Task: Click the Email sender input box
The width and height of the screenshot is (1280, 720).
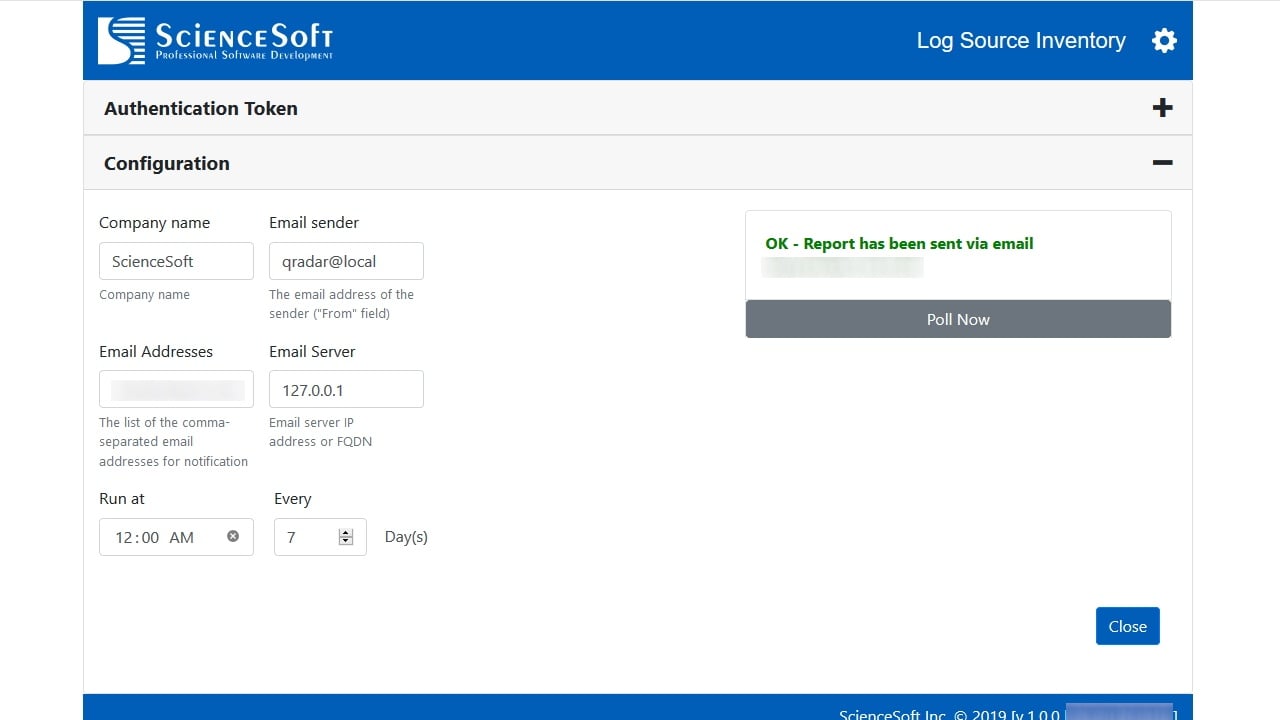Action: click(x=346, y=261)
